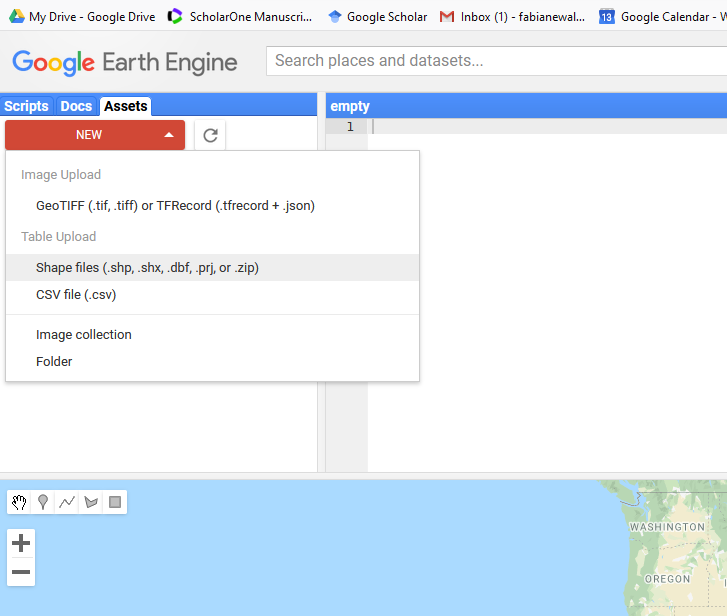Select the hand pan tool on map
This screenshot has height=616, width=727.
[x=19, y=502]
